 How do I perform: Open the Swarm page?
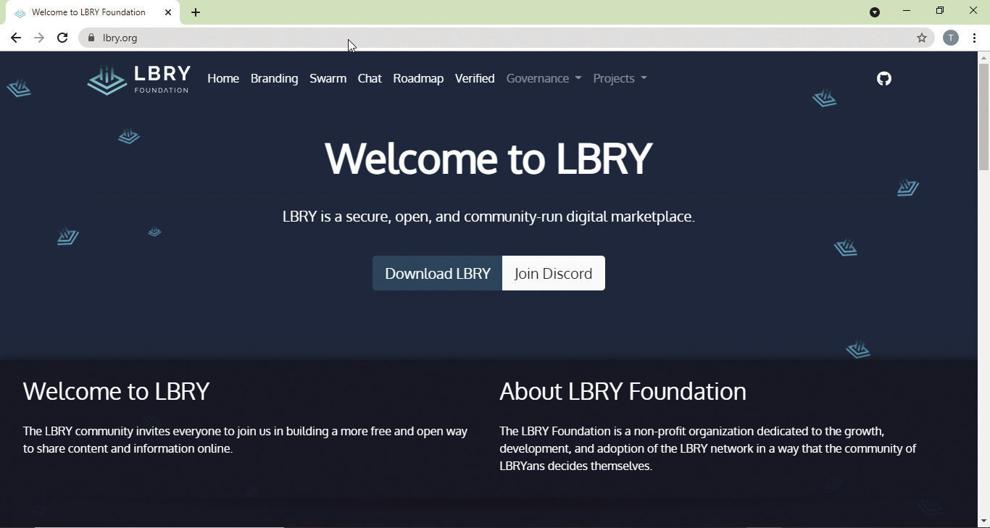pos(328,78)
